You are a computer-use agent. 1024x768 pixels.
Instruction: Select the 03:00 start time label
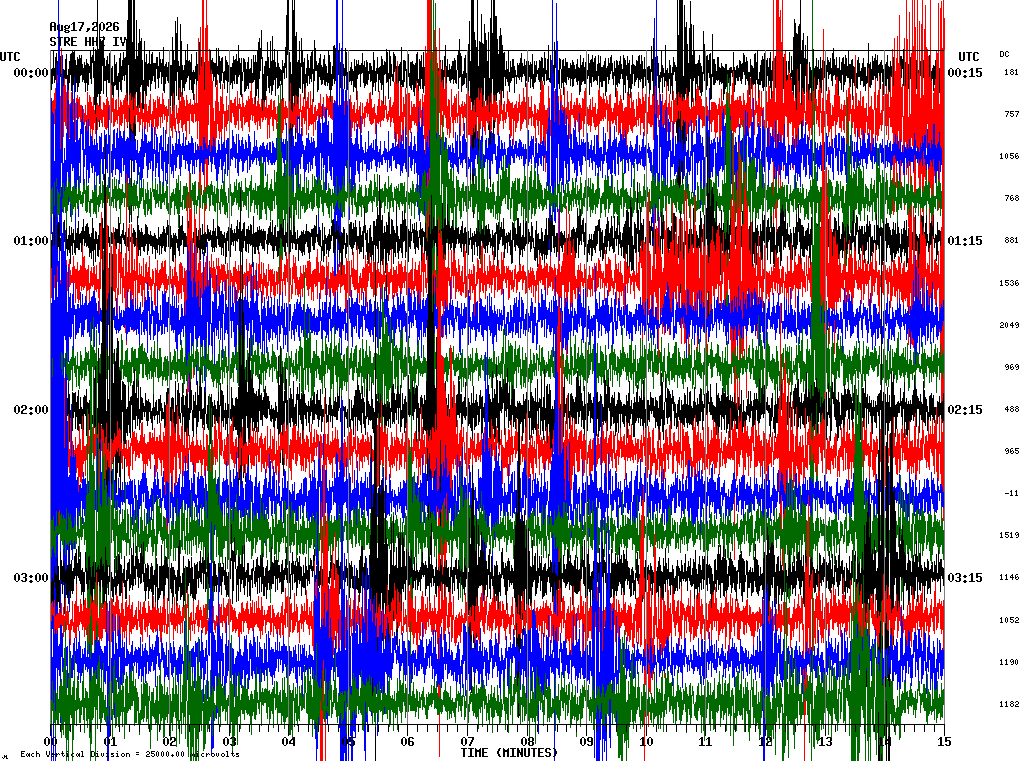click(31, 578)
